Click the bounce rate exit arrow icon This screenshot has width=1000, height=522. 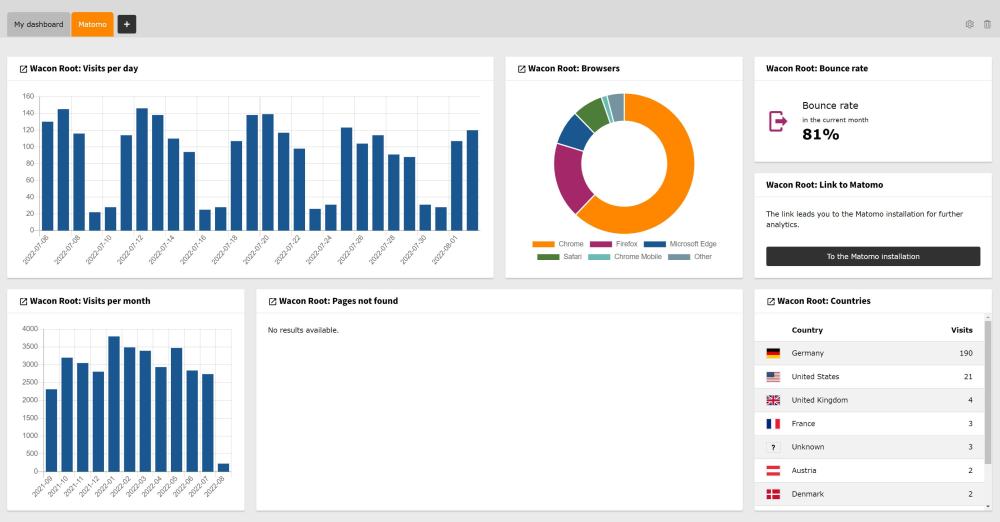pos(778,121)
